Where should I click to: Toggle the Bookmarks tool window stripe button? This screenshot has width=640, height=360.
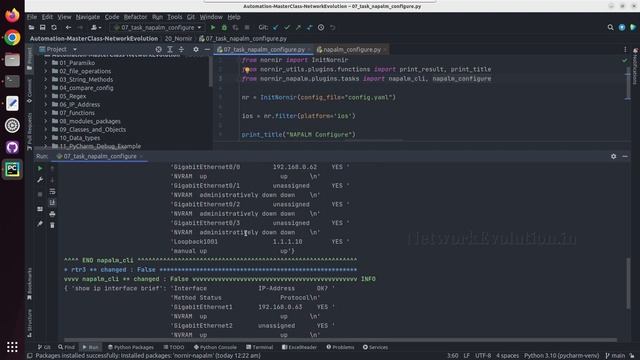coord(29,283)
